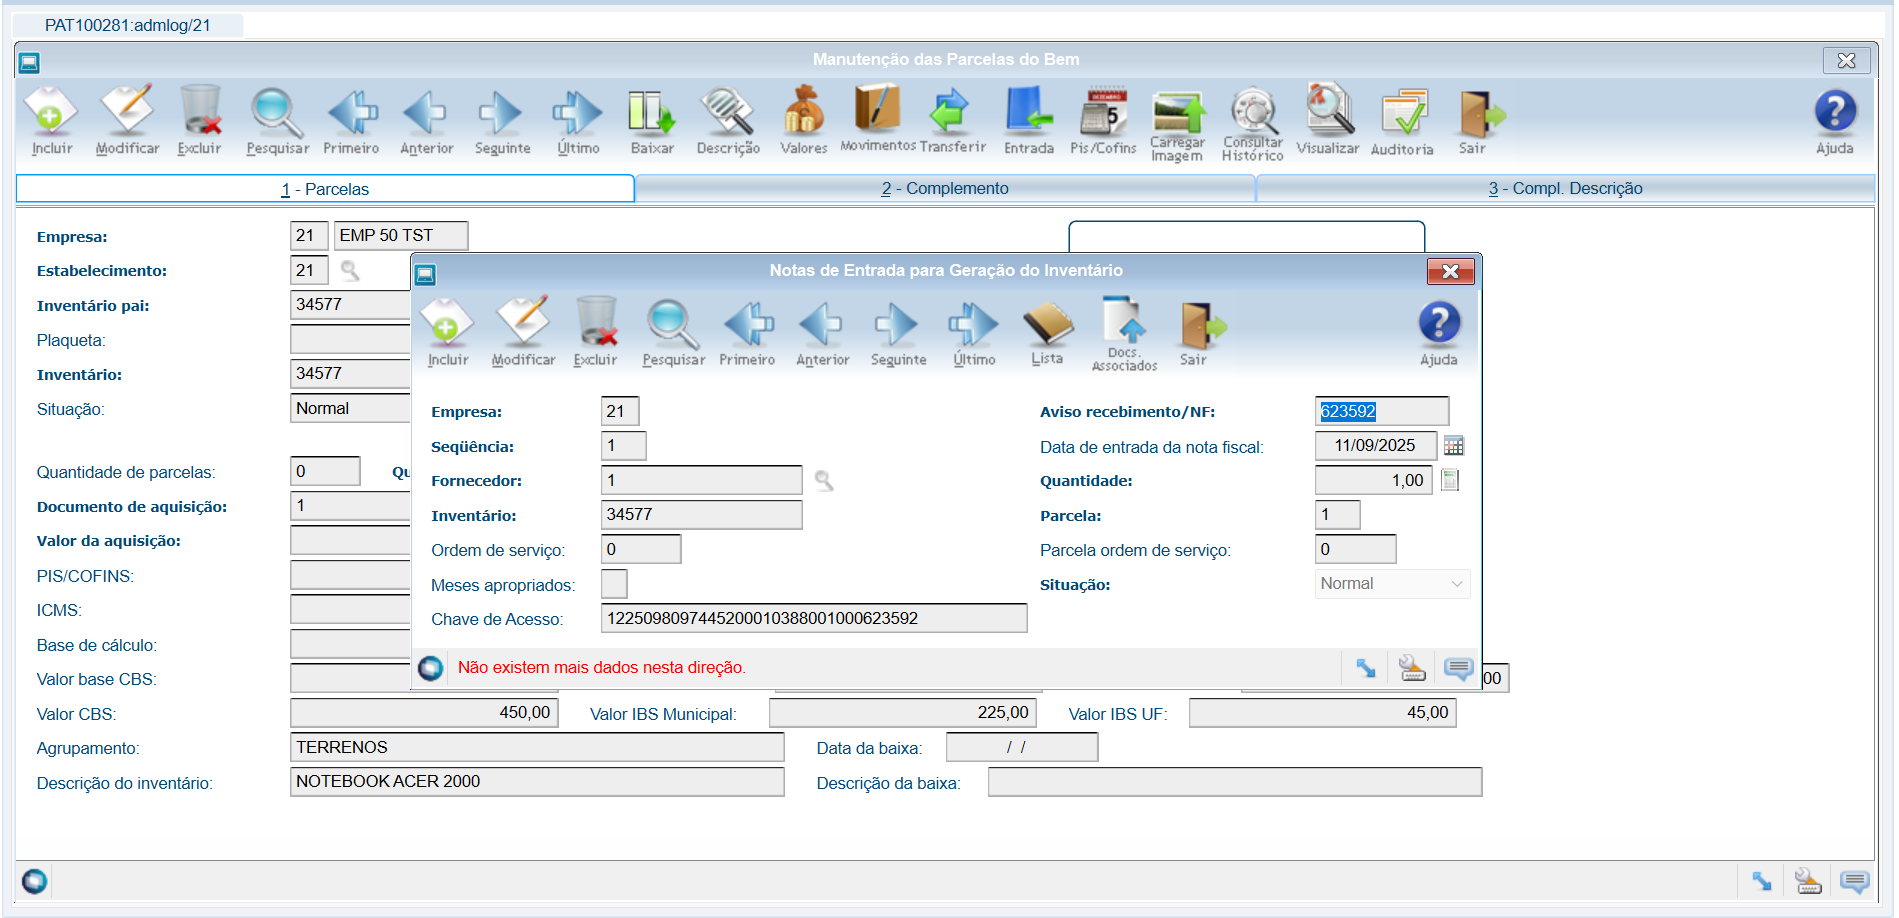
Task: Click Chave de Acesso input field
Action: click(x=814, y=618)
